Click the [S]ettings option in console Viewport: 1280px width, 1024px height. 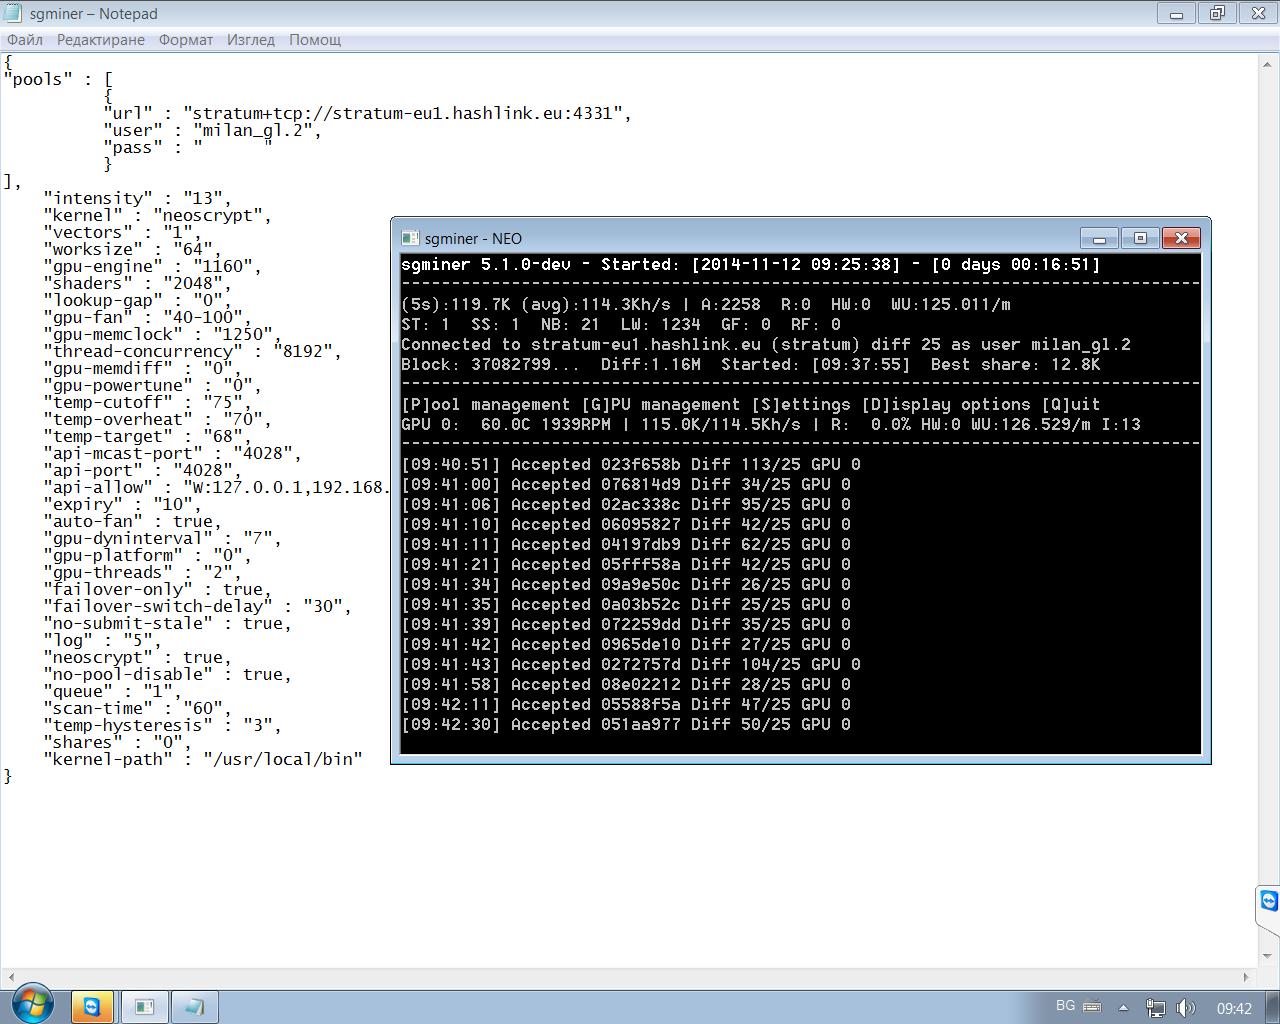(800, 404)
